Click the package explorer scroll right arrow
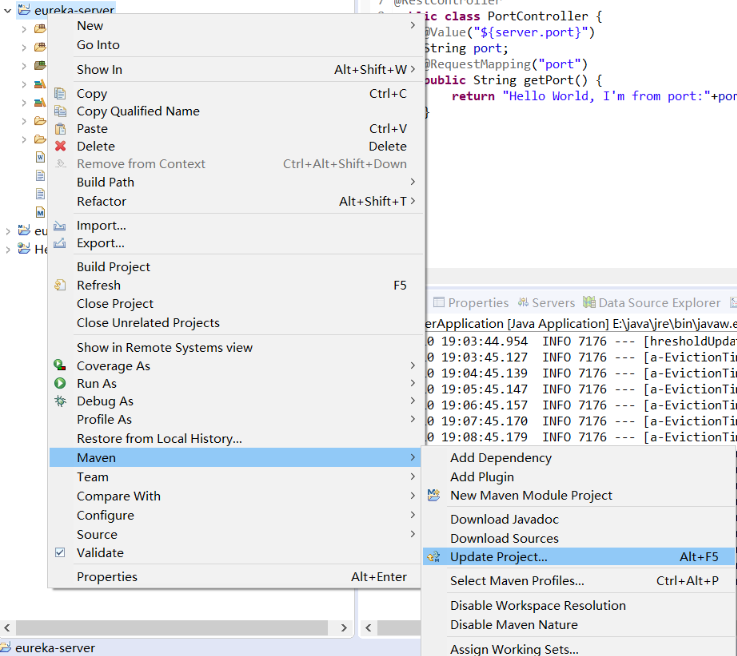This screenshot has height=656, width=737. pyautogui.click(x=344, y=628)
